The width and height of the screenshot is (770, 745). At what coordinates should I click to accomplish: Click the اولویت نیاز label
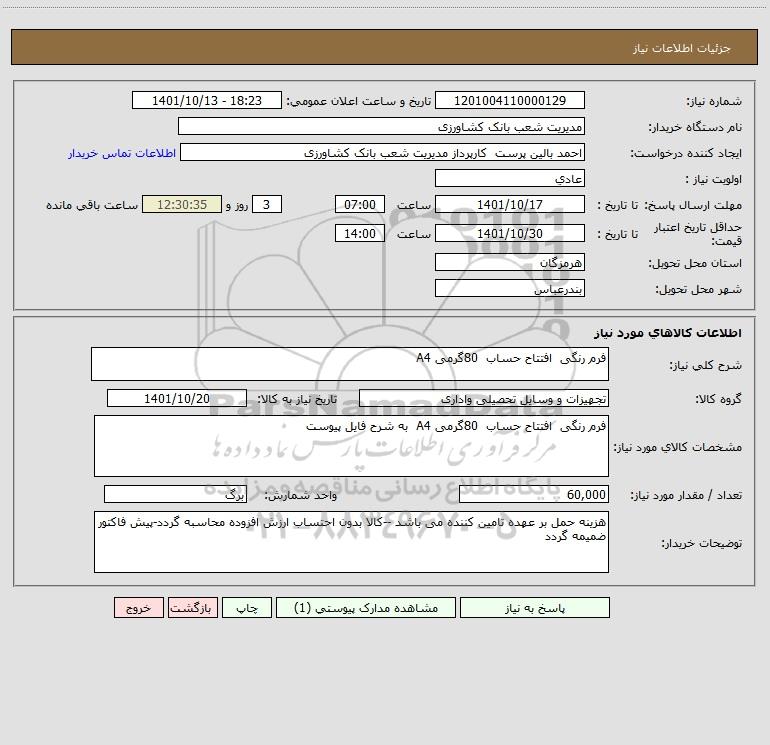[714, 179]
